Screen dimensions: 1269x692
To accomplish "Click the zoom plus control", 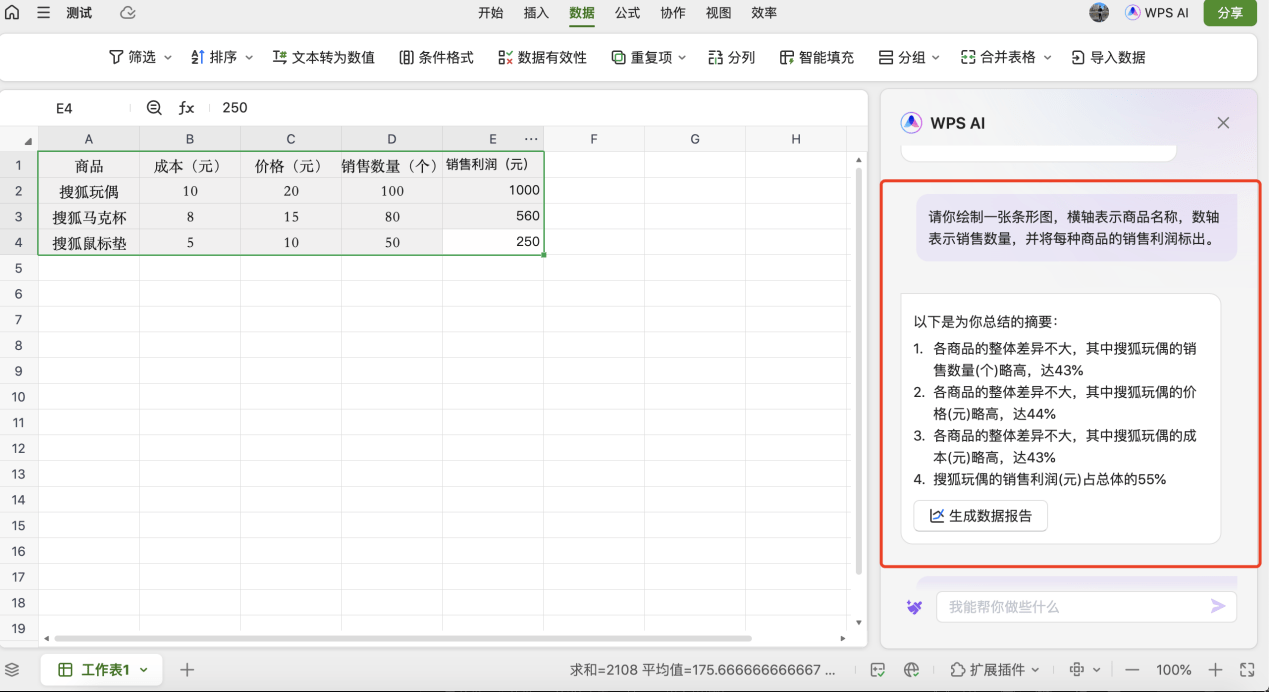I will (1214, 669).
